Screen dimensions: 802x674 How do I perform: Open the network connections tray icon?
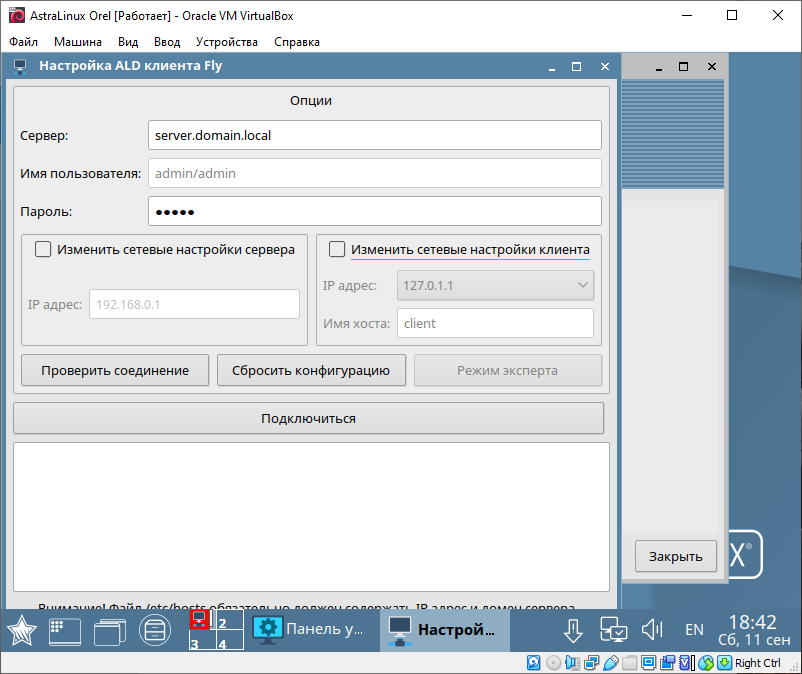tap(613, 630)
